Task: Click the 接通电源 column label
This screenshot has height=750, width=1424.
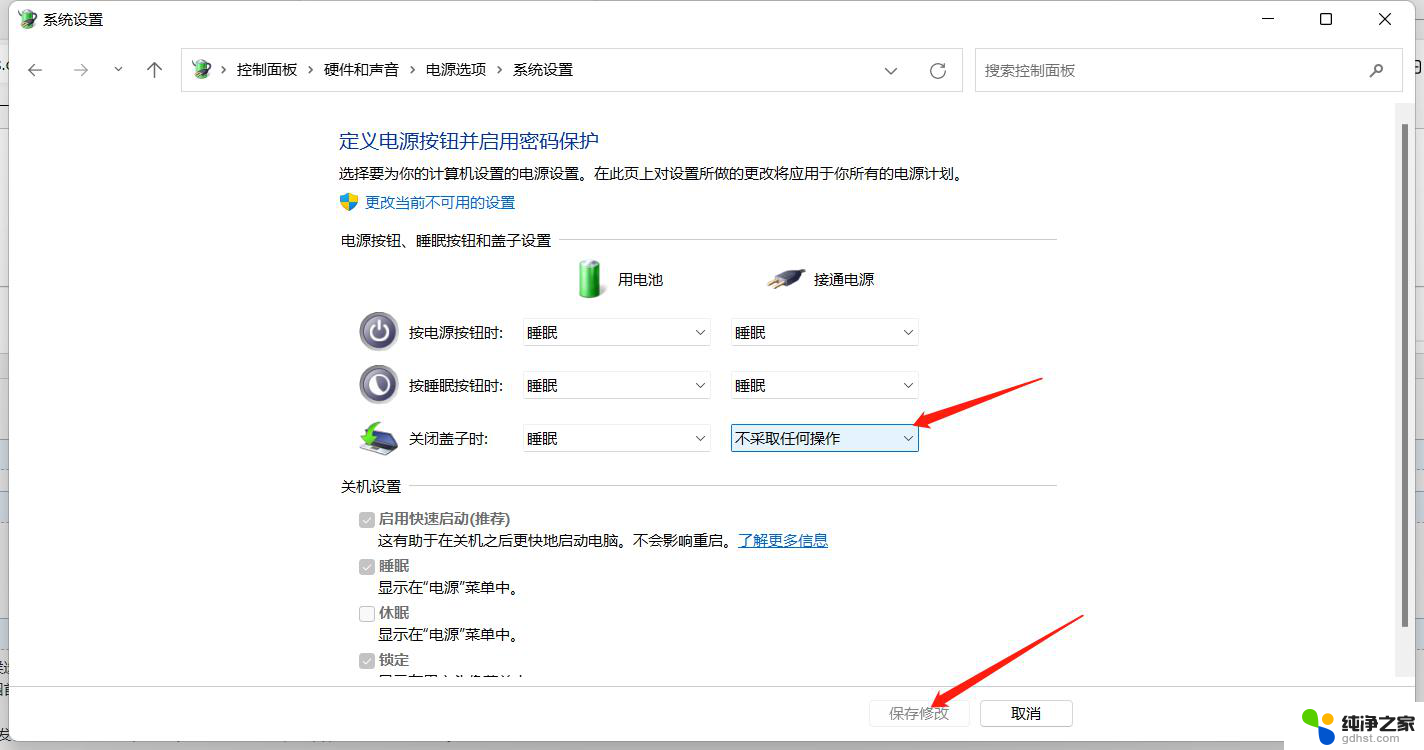Action: 844,280
